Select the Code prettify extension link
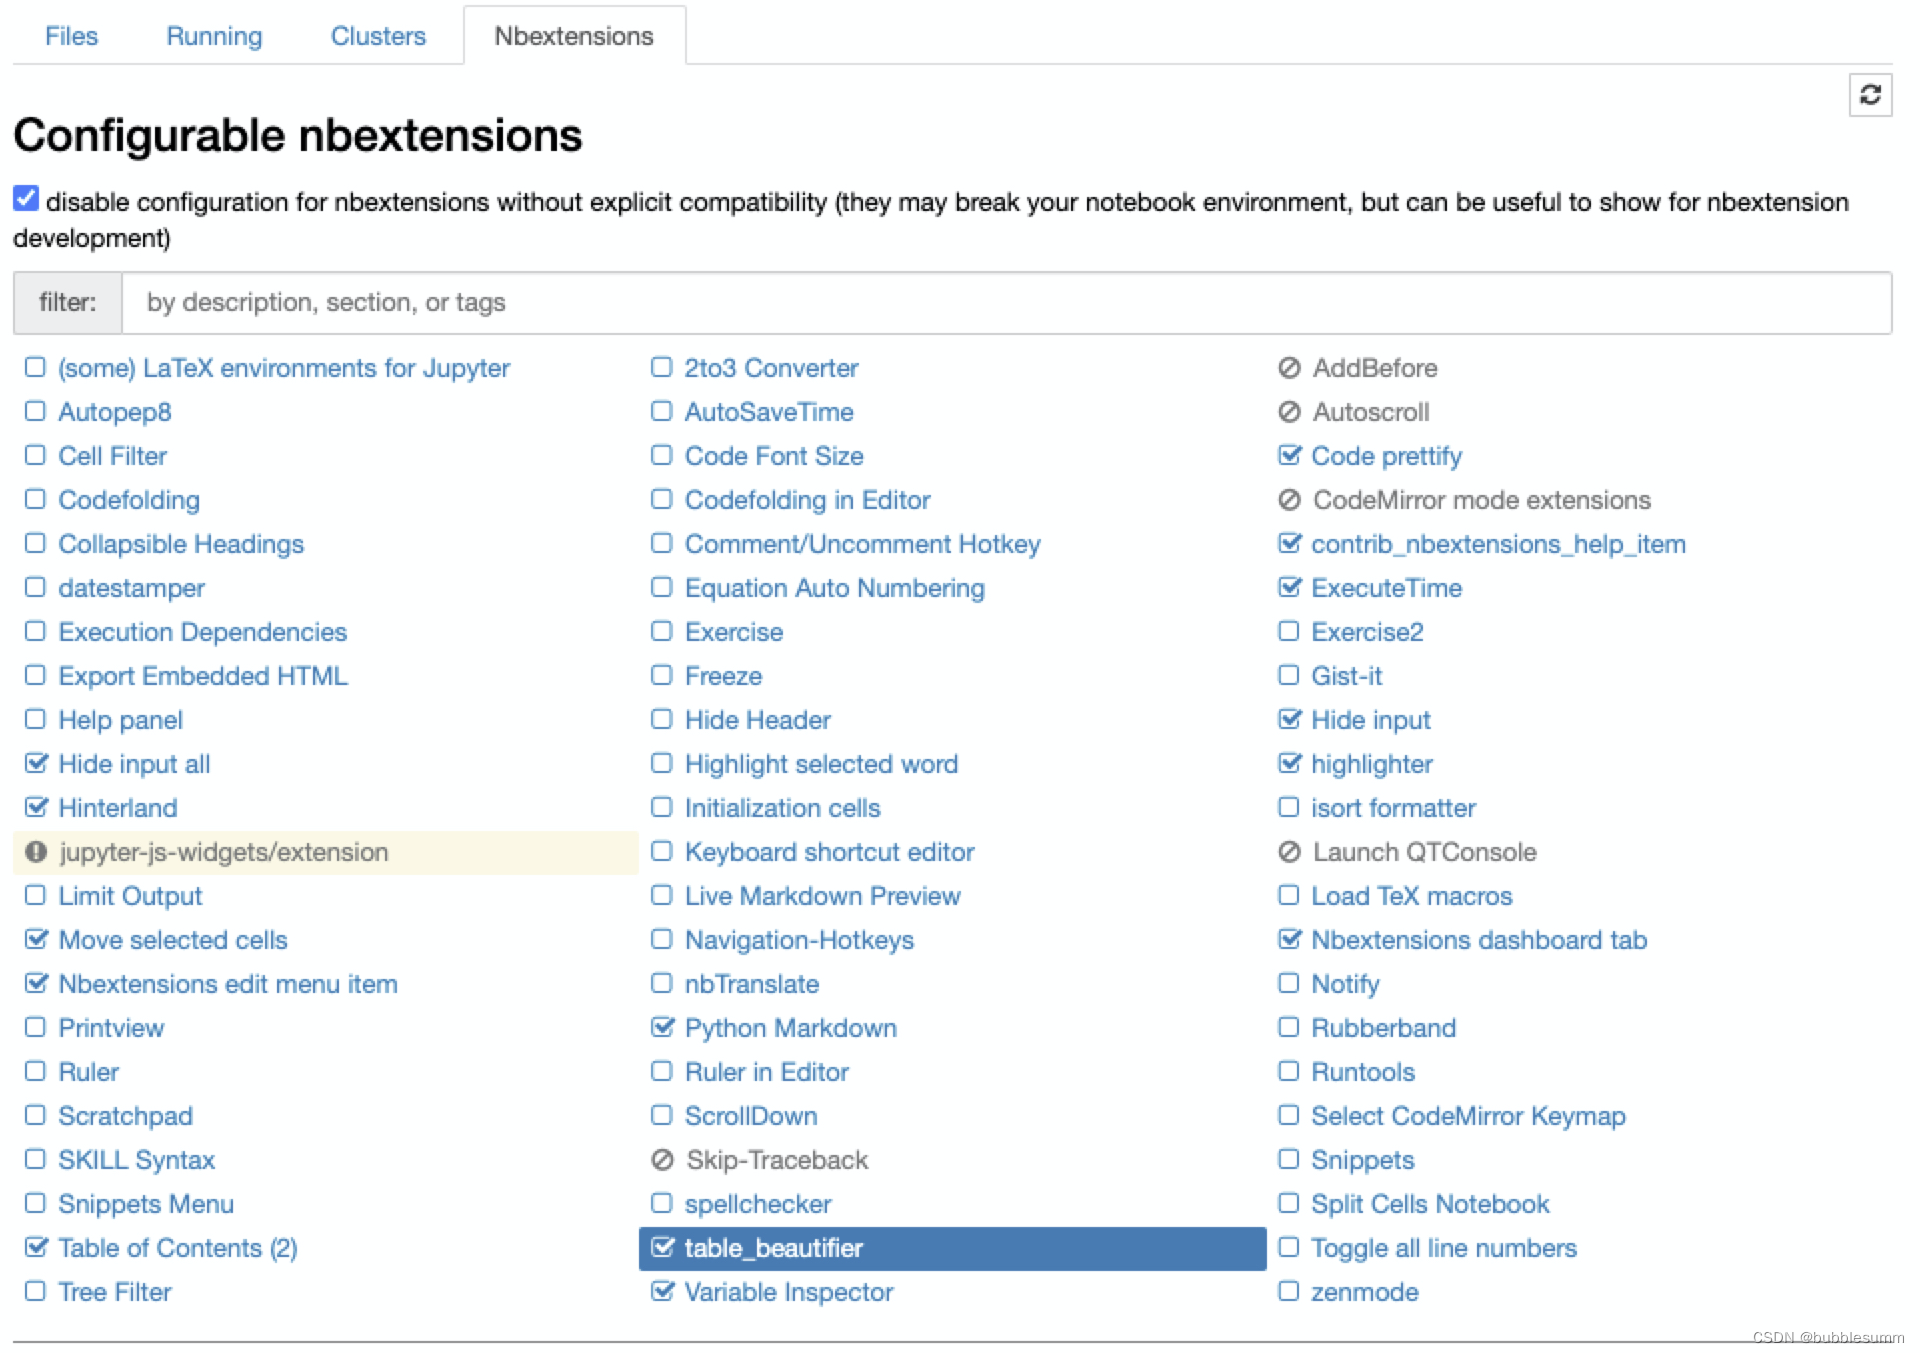The image size is (1920, 1353). point(1386,456)
